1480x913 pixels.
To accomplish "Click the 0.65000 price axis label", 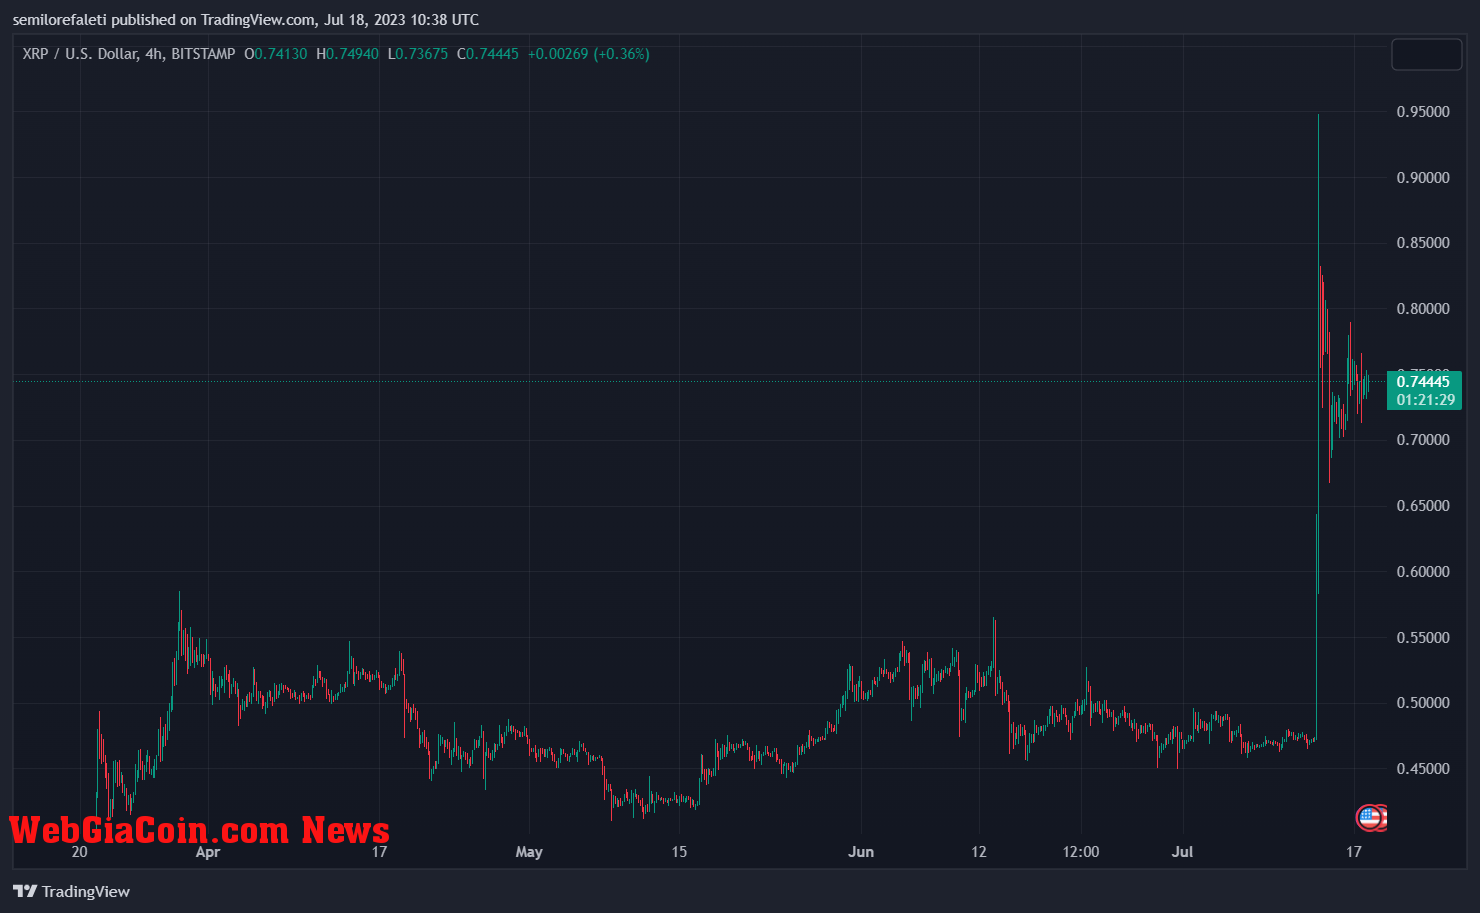I will [x=1423, y=506].
